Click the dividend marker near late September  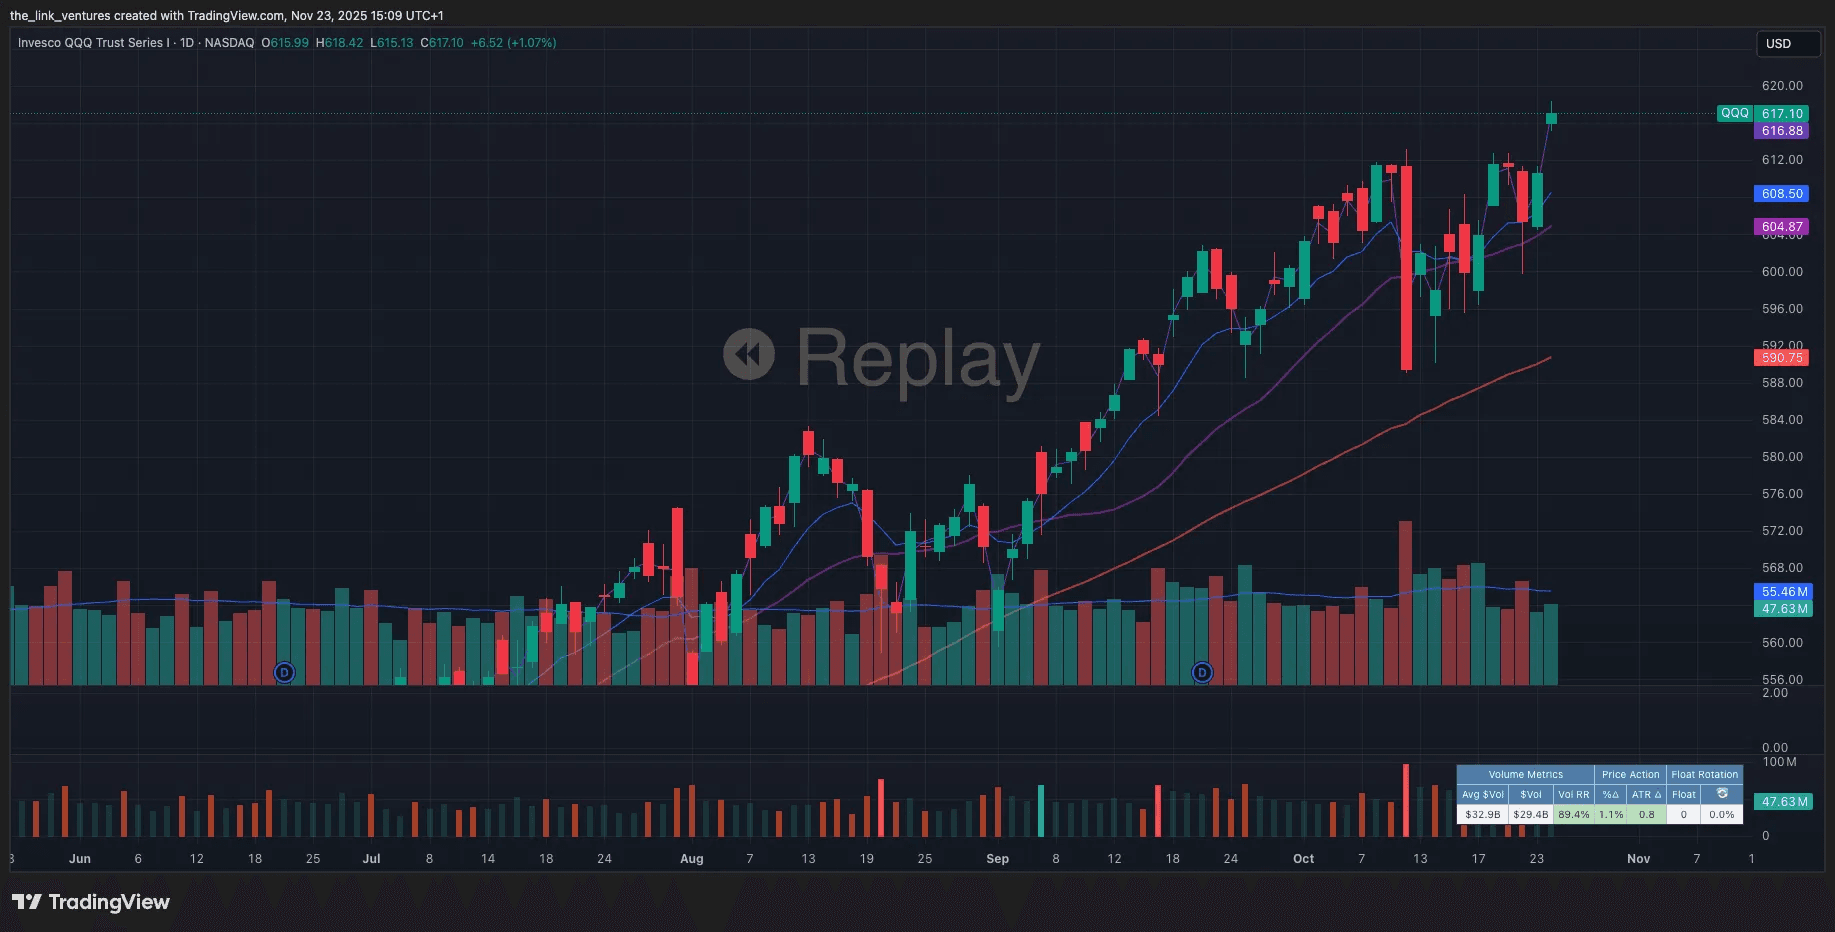click(1202, 672)
